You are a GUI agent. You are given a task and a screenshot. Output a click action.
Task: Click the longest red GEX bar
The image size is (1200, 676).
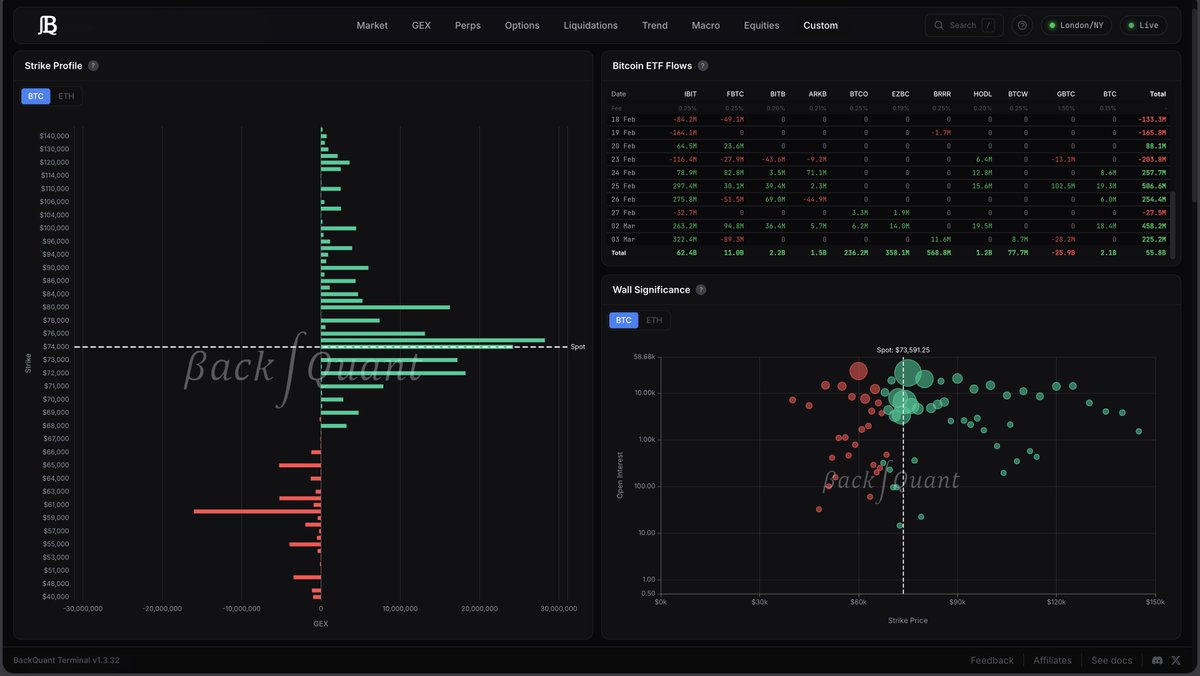pyautogui.click(x=257, y=511)
